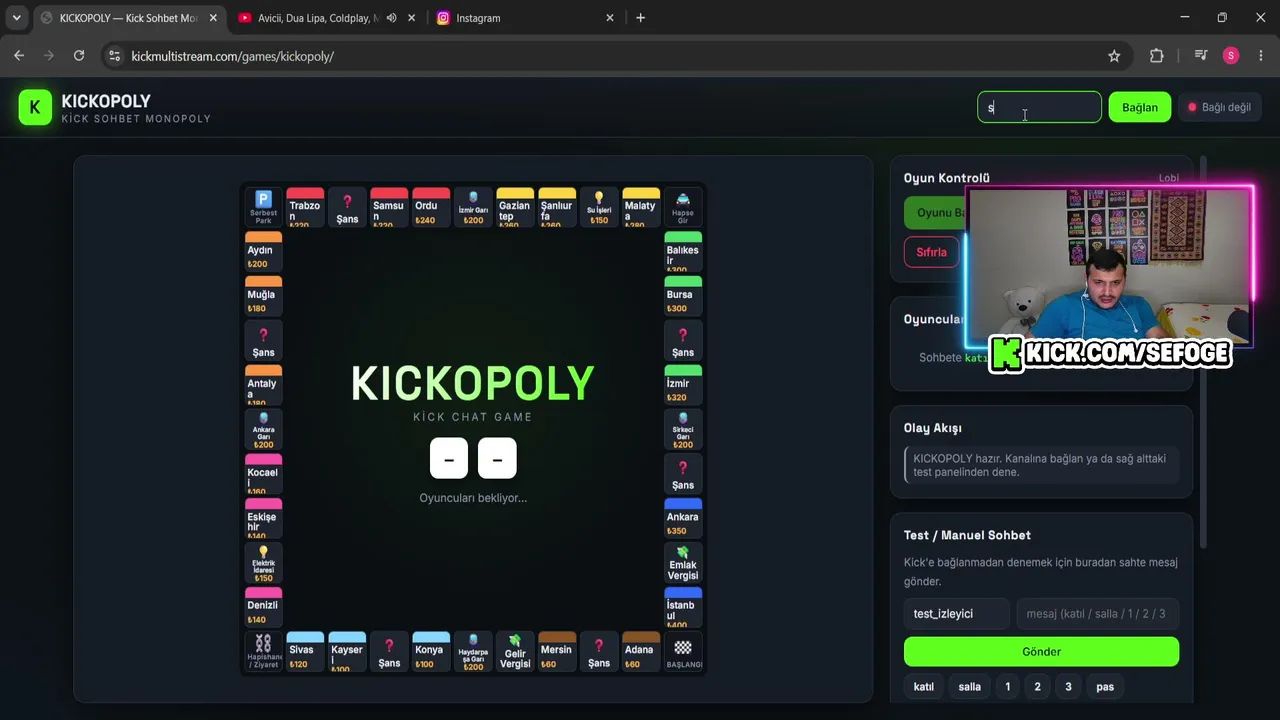The height and width of the screenshot is (720, 1280).
Task: Close the KICKOPOLY tab
Action: point(213,18)
